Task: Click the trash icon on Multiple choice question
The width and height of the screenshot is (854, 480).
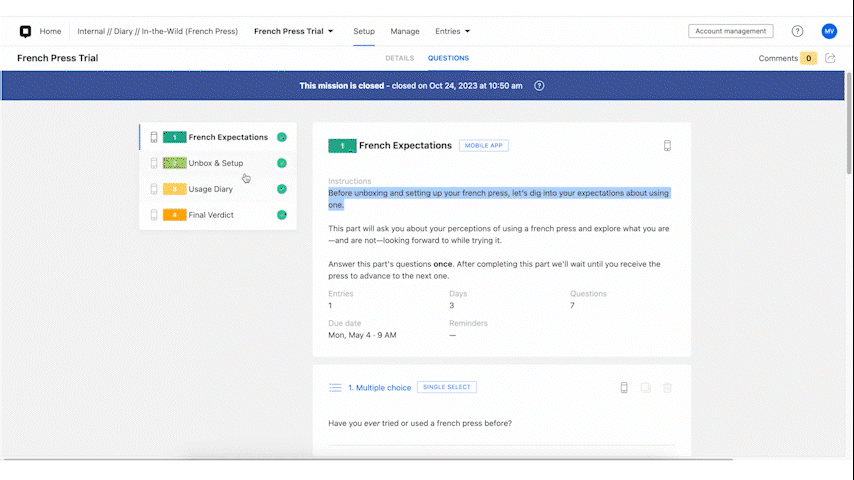Action: pyautogui.click(x=667, y=388)
